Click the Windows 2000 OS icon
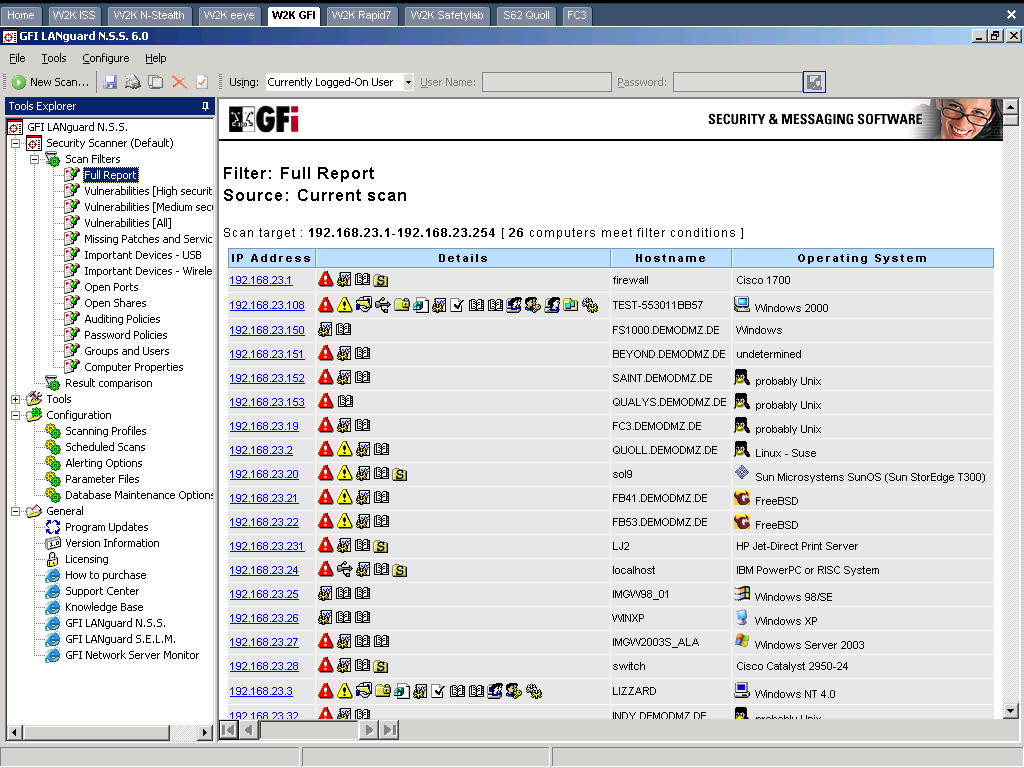 [741, 304]
